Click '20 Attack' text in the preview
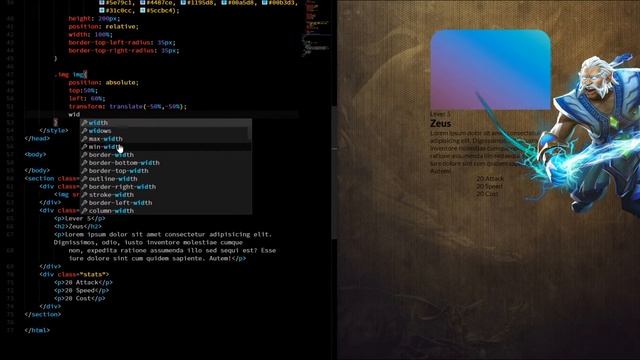The width and height of the screenshot is (640, 360). click(490, 179)
